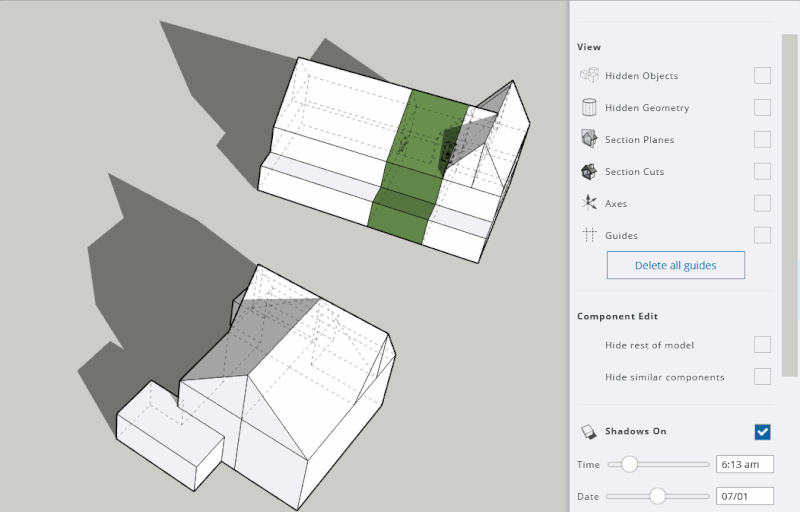Click the Component Edit heading
Viewport: 800px width, 512px height.
(617, 316)
